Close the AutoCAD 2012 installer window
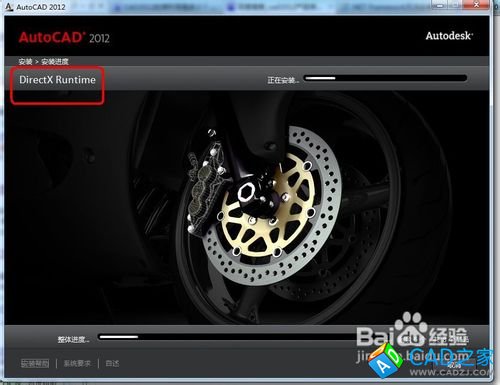Viewport: 500px width, 385px height. pos(477,5)
